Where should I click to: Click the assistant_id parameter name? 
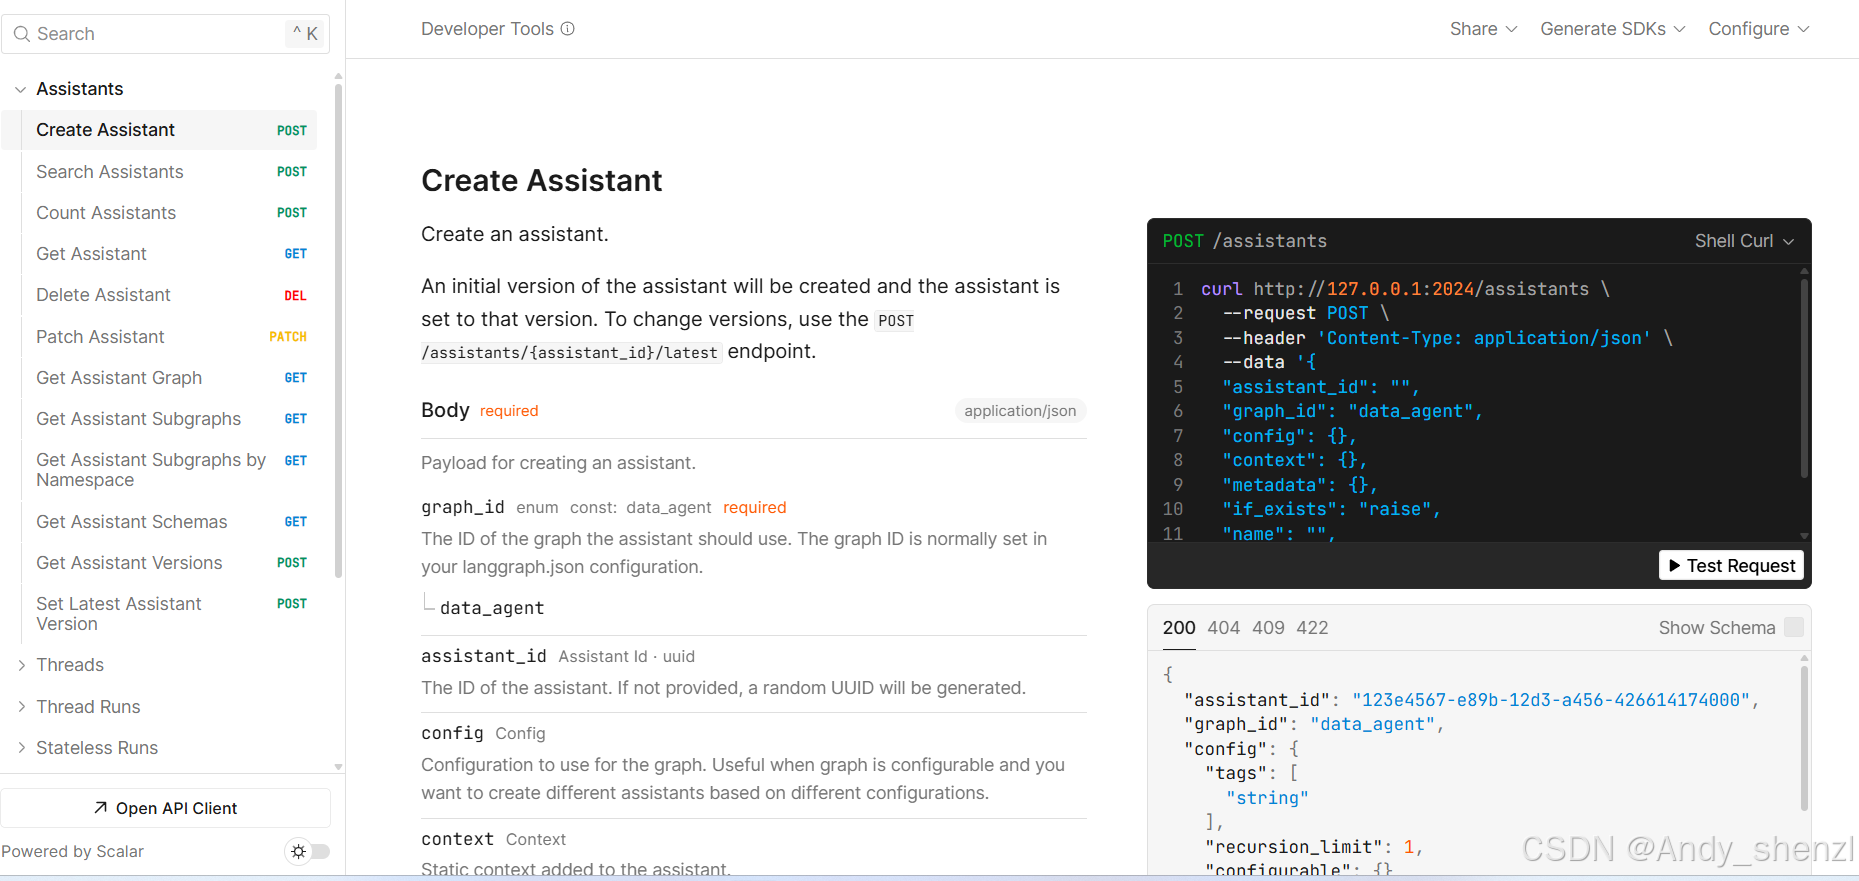click(483, 656)
